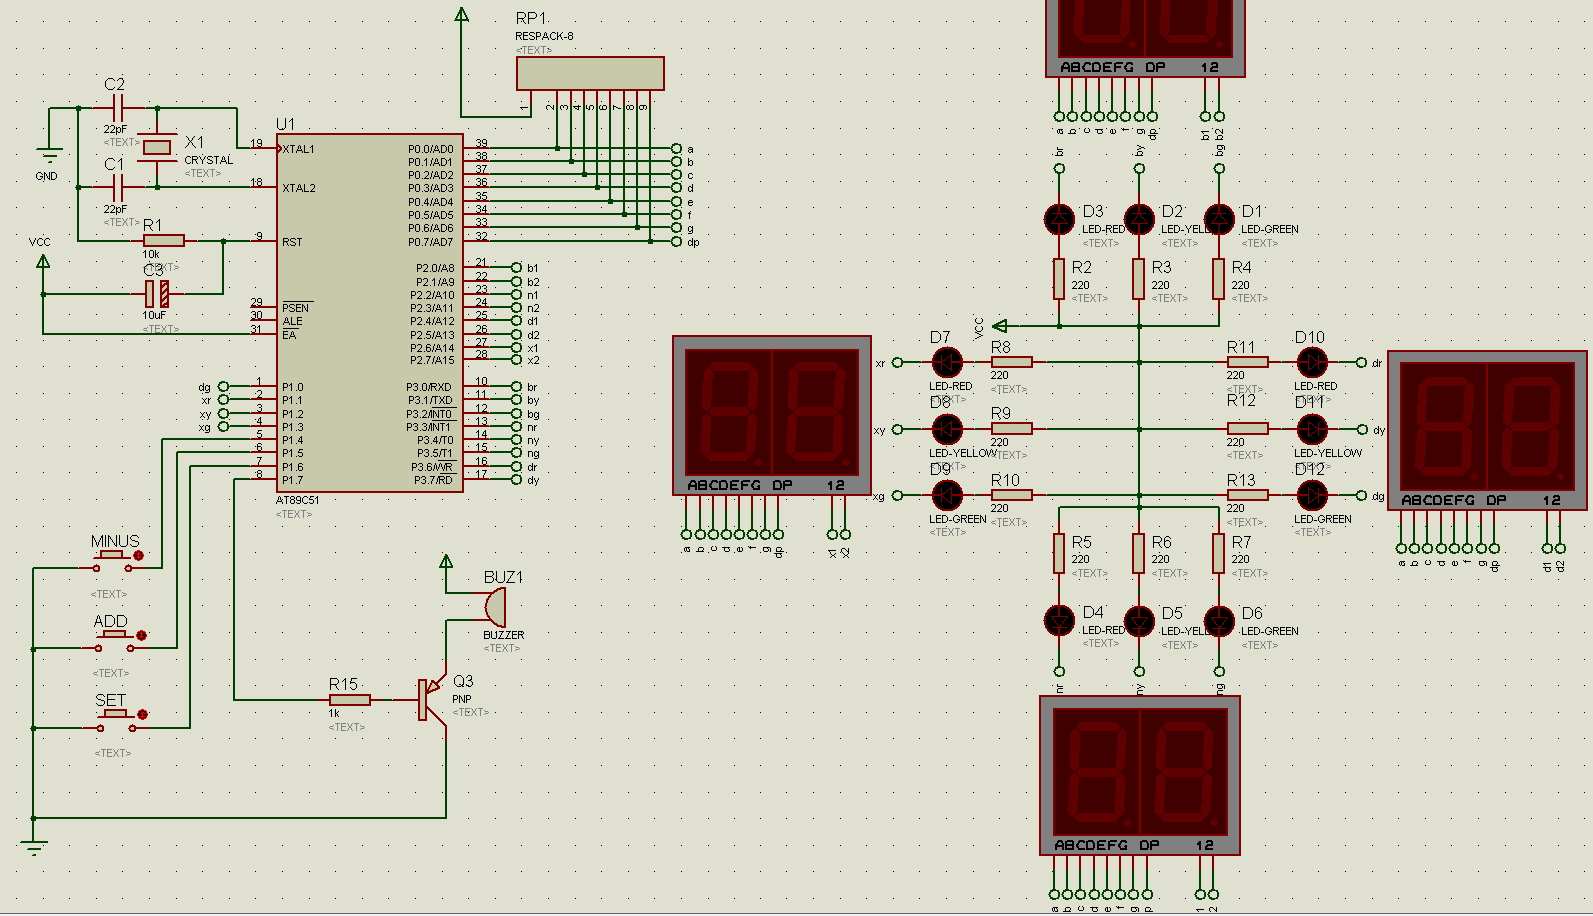Click the BUZZER label text

tap(503, 635)
